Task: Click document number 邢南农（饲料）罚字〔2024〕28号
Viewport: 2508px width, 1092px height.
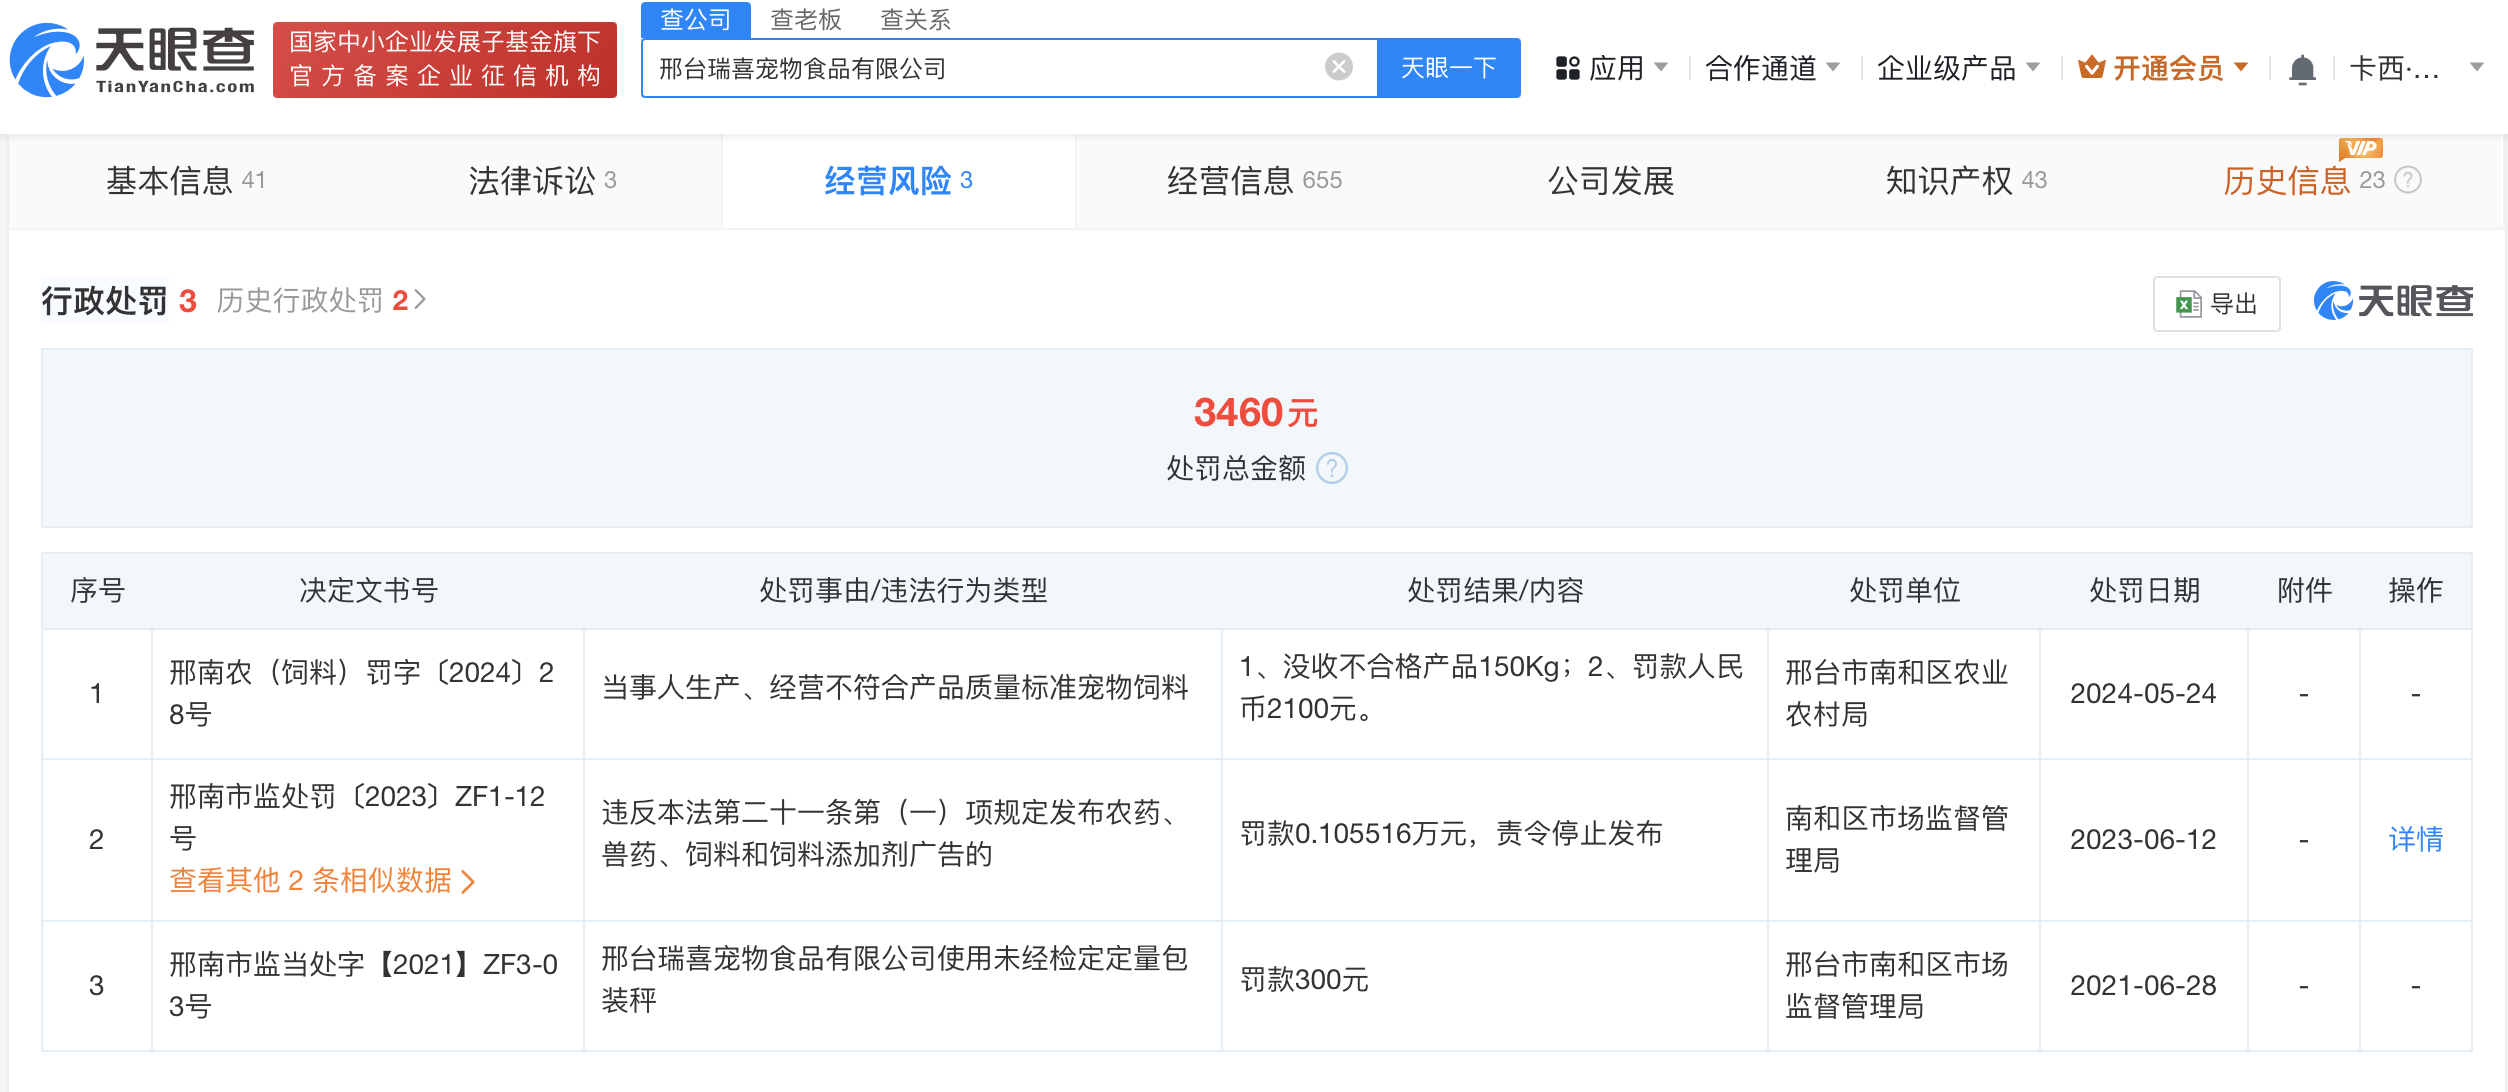Action: coord(362,693)
